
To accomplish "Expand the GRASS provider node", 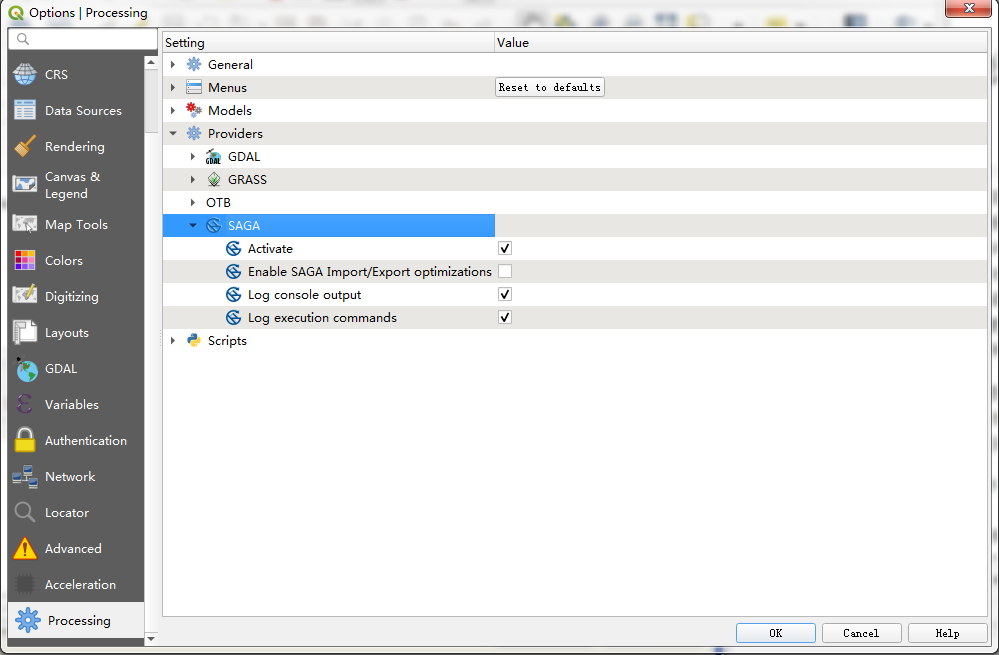I will point(193,180).
